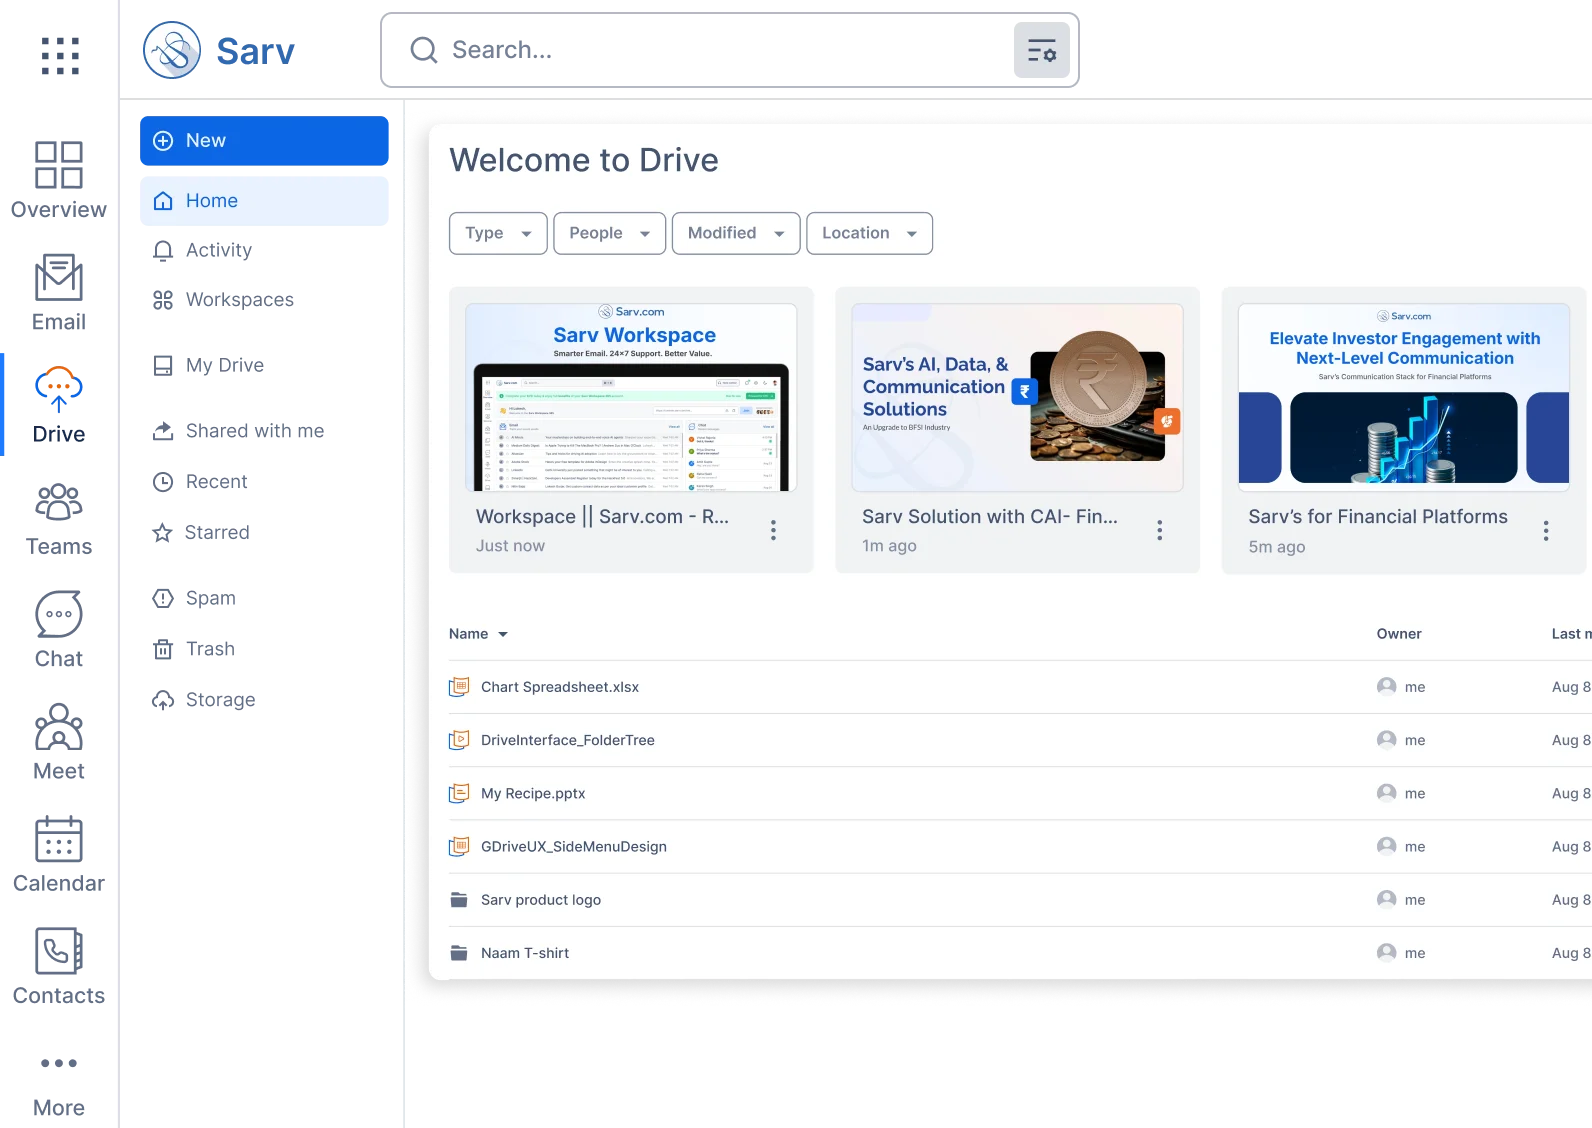Open options for Sarv's for Financial Platforms card
Viewport: 1592px width, 1128px height.
[1546, 531]
